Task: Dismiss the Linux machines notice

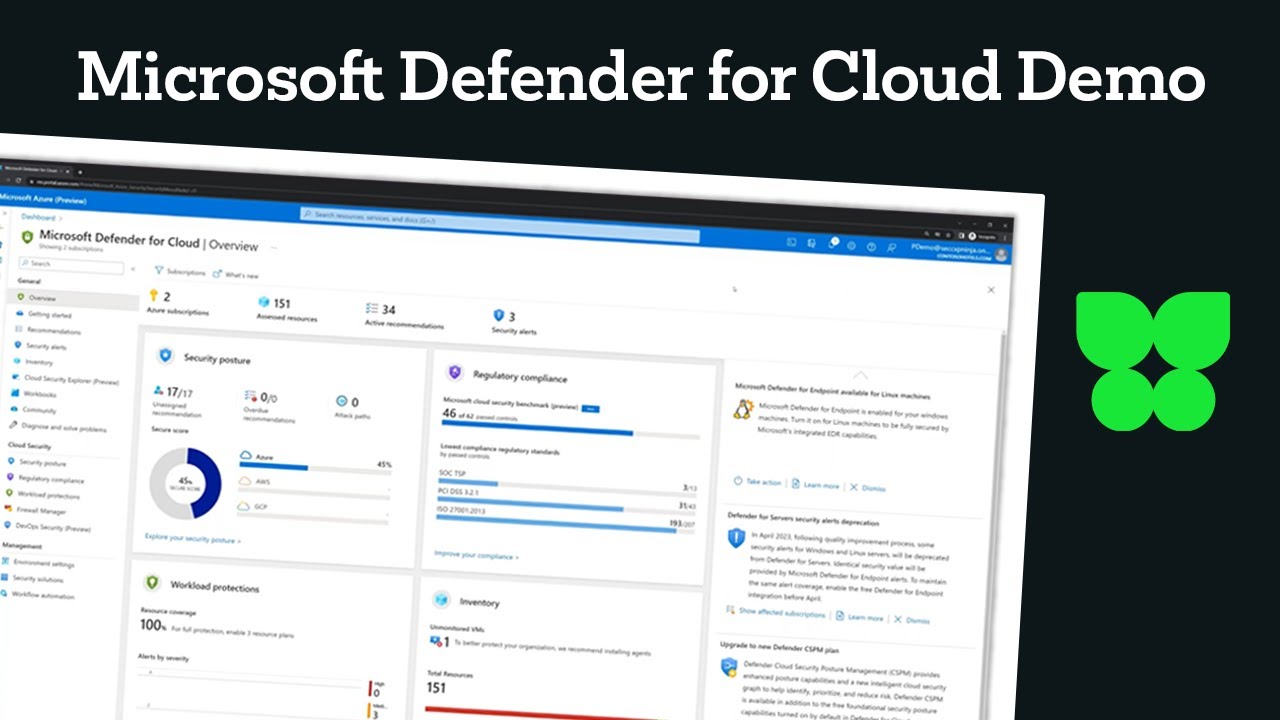Action: click(x=867, y=488)
